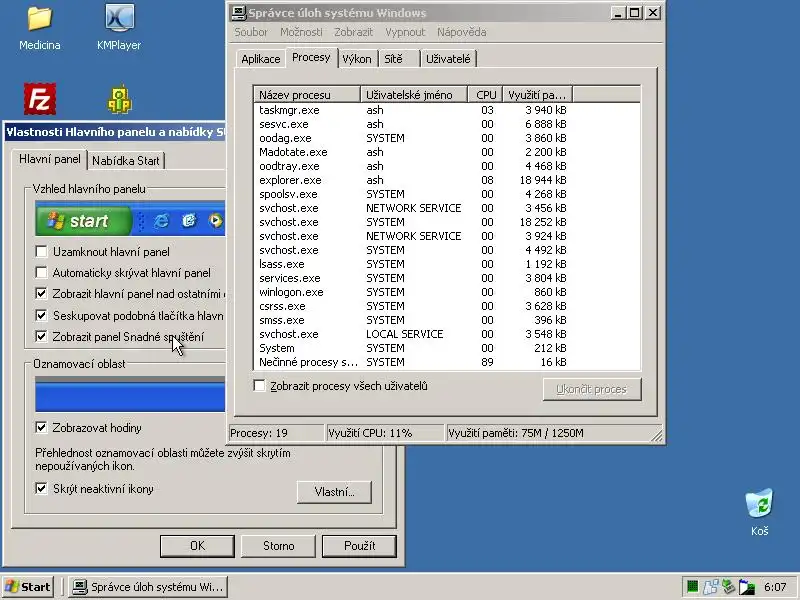This screenshot has width=800, height=600.
Task: Open the Vypnout menu
Action: click(x=405, y=32)
